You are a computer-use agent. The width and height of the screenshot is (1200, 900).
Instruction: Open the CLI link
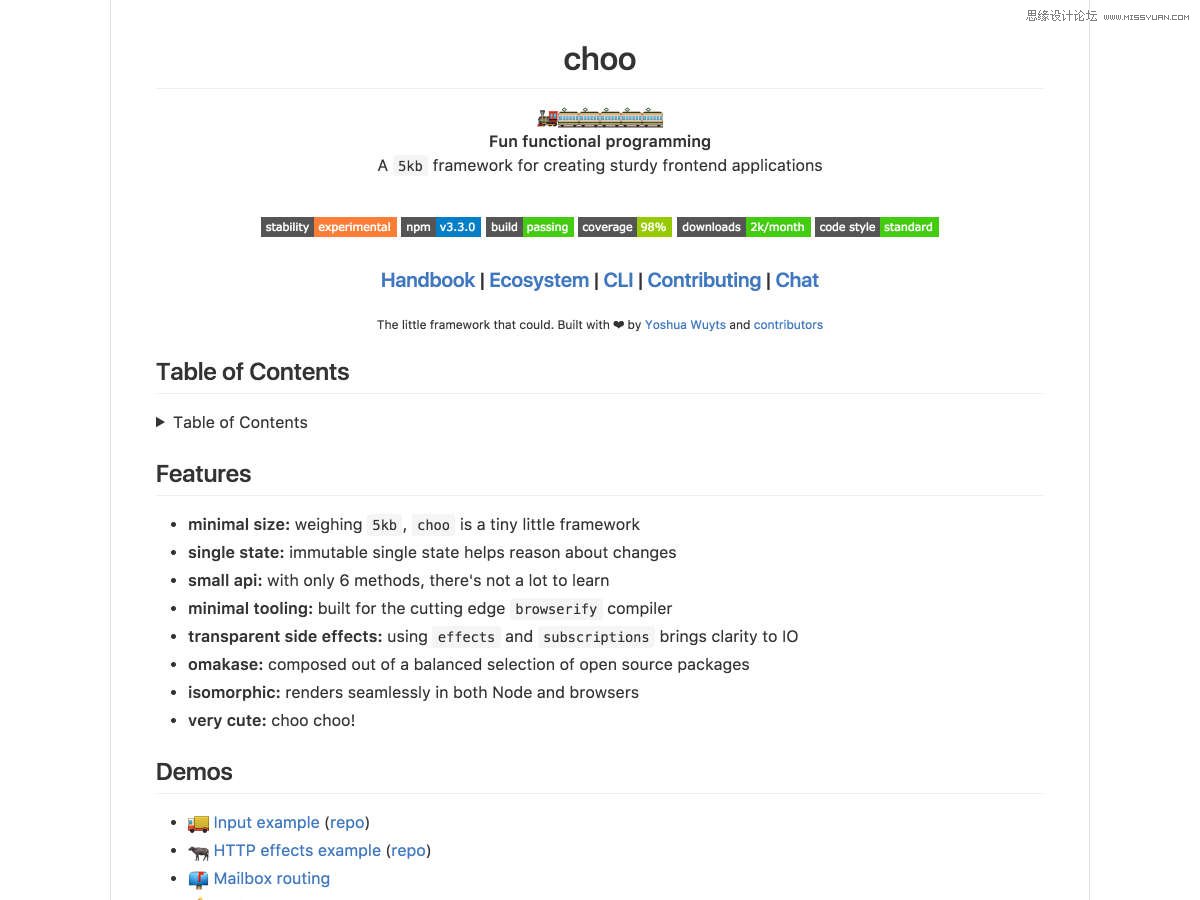pos(618,280)
